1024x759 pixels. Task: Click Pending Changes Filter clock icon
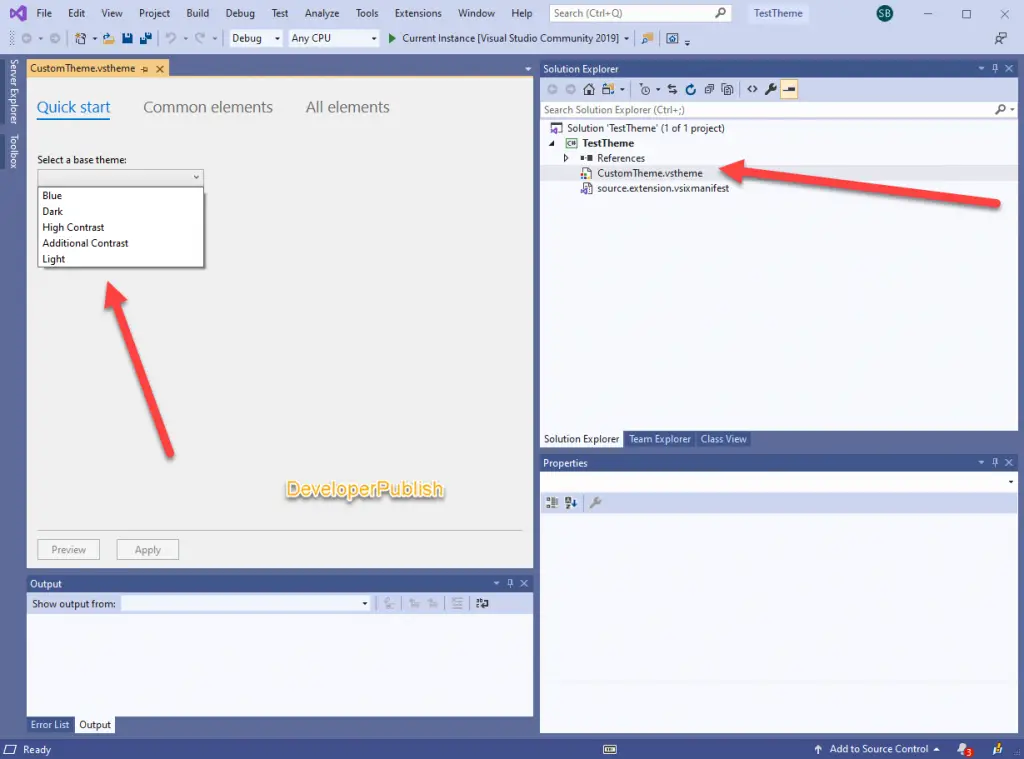coord(645,89)
